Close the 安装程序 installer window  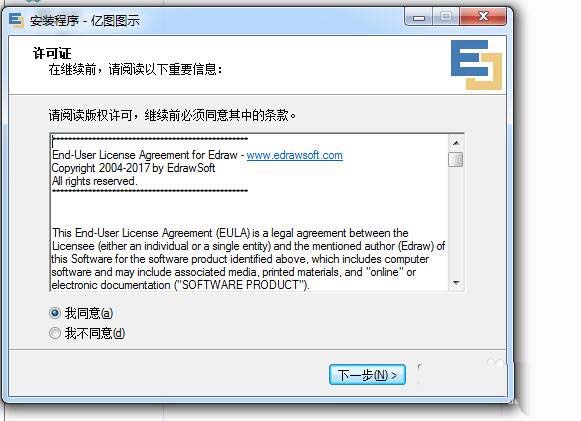(483, 17)
